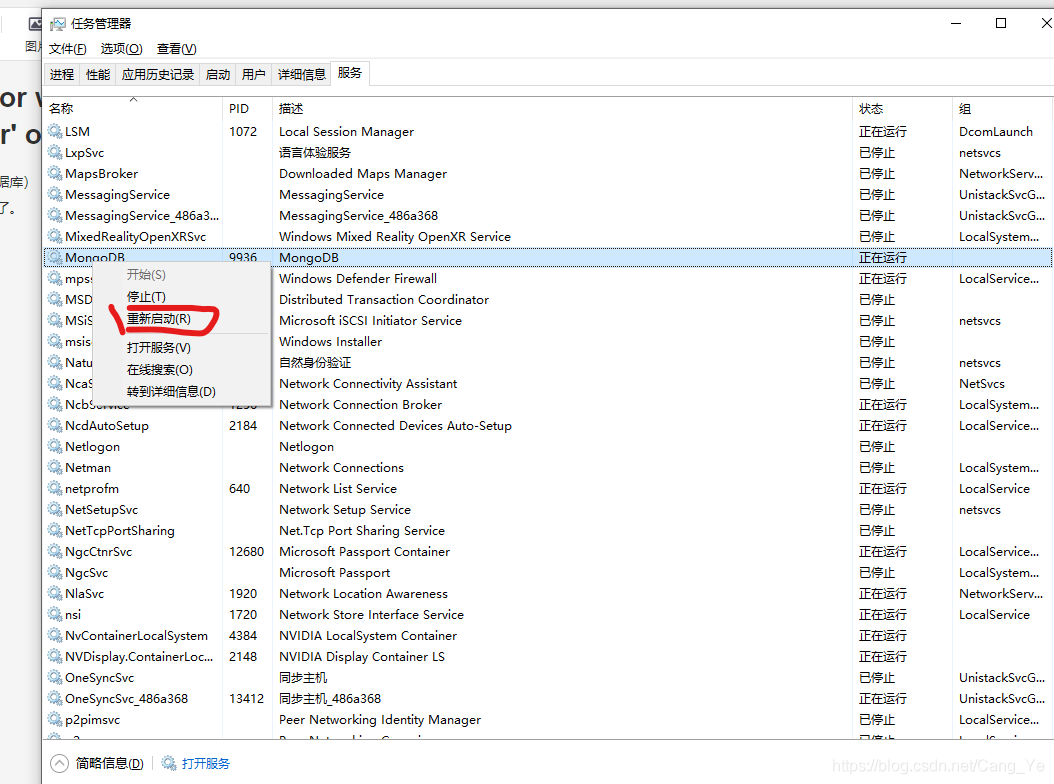Click the gear icon next to NVDisplay.ContainerLoc service
Image resolution: width=1054 pixels, height=784 pixels.
[x=54, y=656]
